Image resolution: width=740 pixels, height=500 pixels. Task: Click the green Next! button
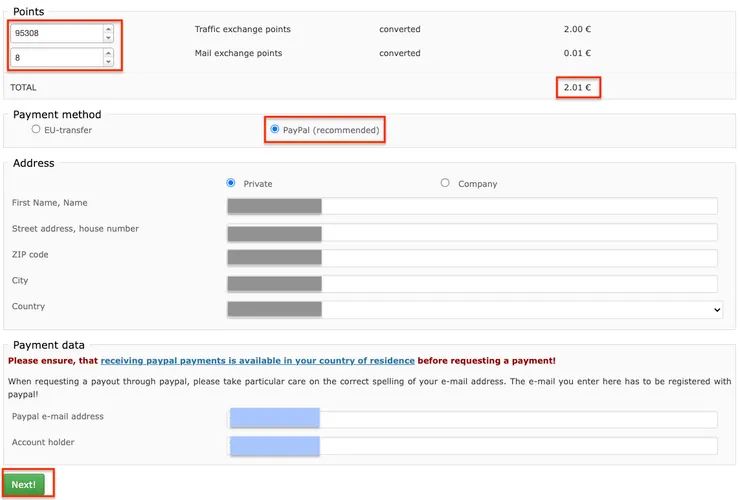click(24, 484)
